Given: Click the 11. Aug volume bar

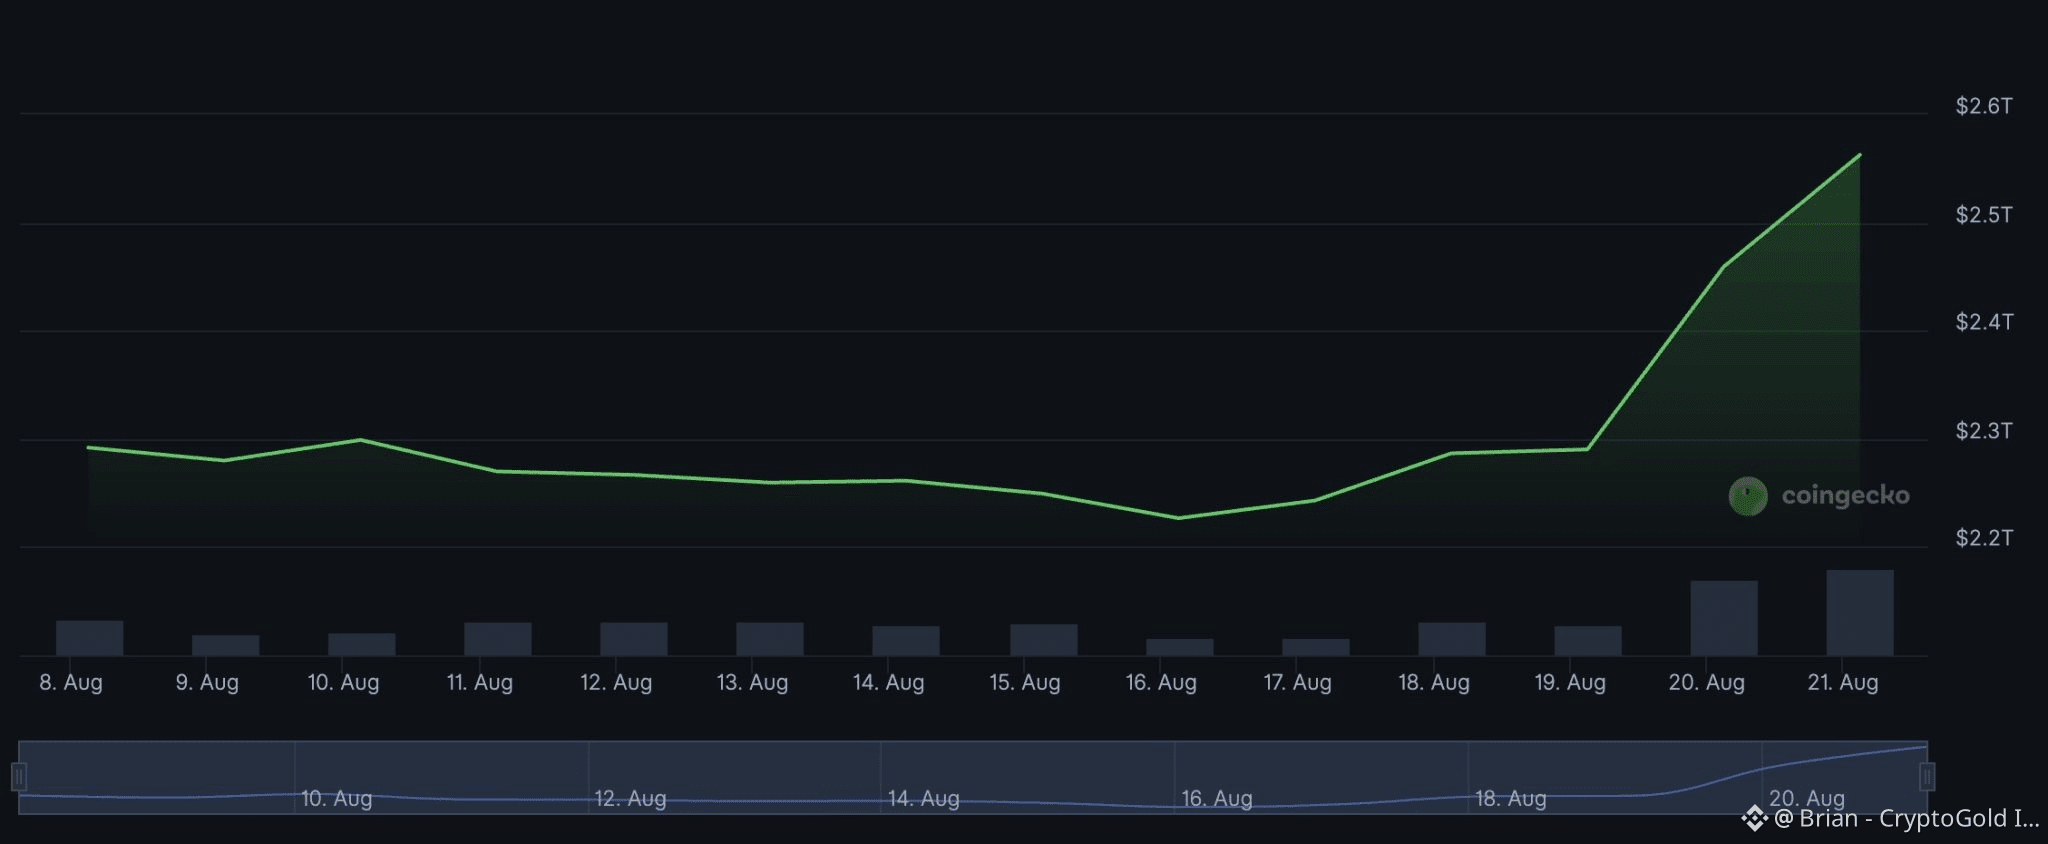Looking at the screenshot, I should coord(498,639).
